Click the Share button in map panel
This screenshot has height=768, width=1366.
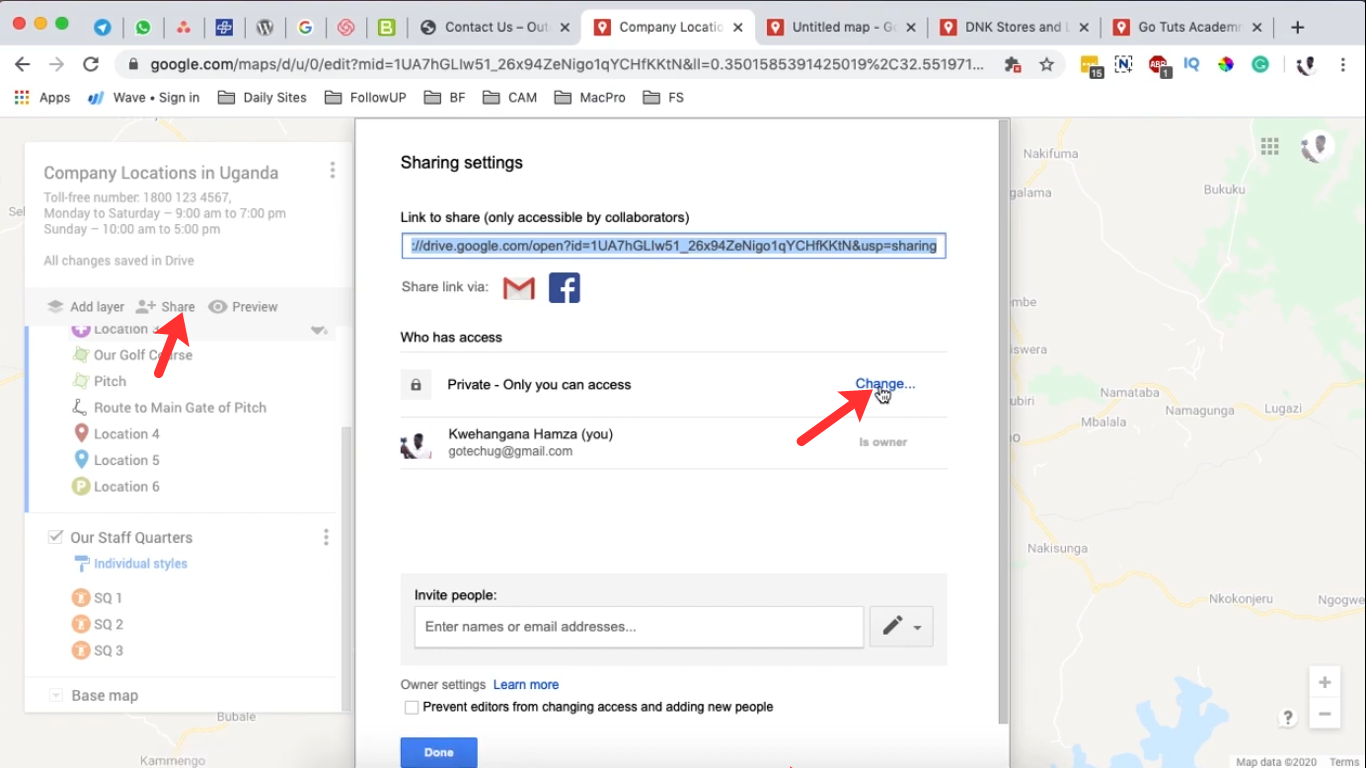pyautogui.click(x=166, y=307)
